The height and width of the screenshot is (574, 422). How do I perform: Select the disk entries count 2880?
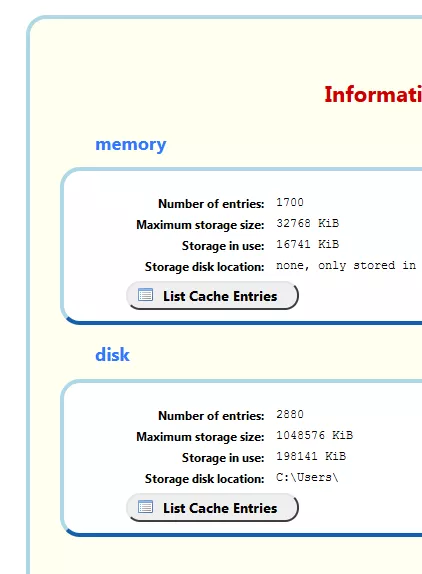click(x=290, y=414)
